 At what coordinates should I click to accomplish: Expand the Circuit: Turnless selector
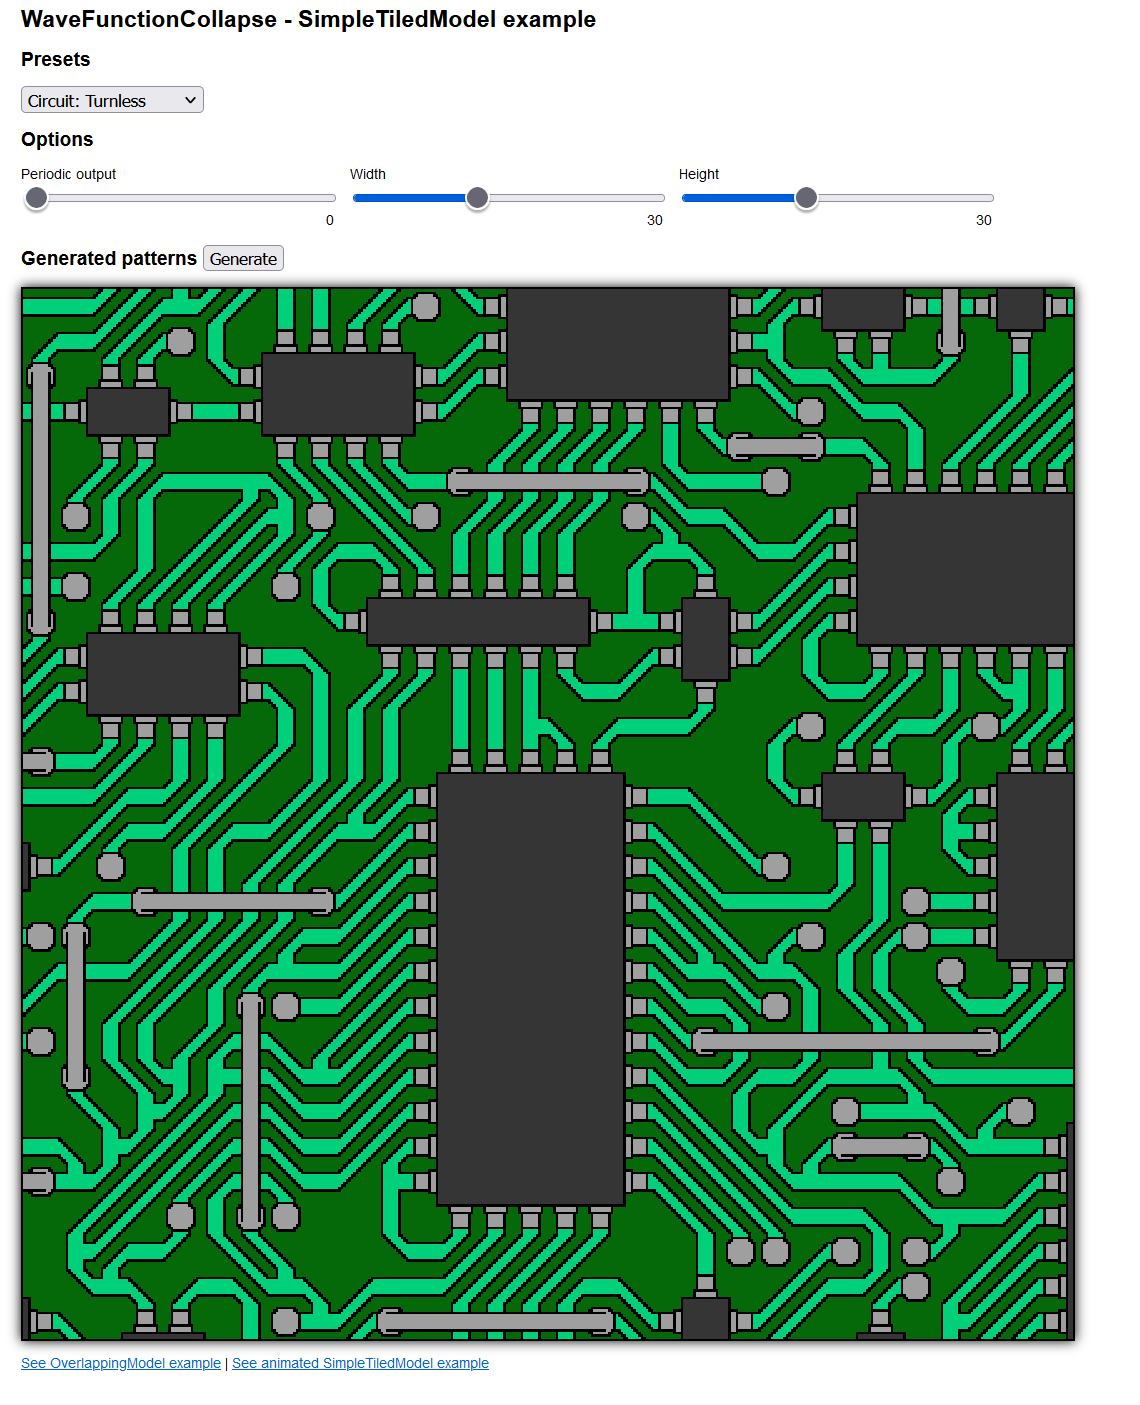(111, 99)
